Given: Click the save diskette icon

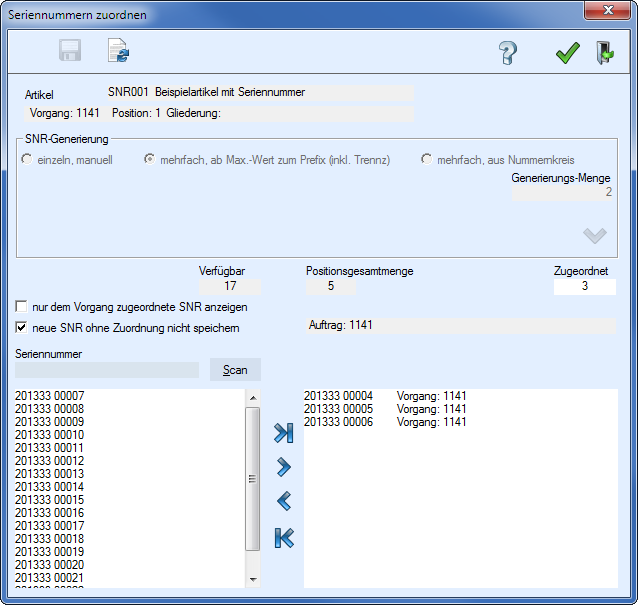Looking at the screenshot, I should [x=70, y=52].
